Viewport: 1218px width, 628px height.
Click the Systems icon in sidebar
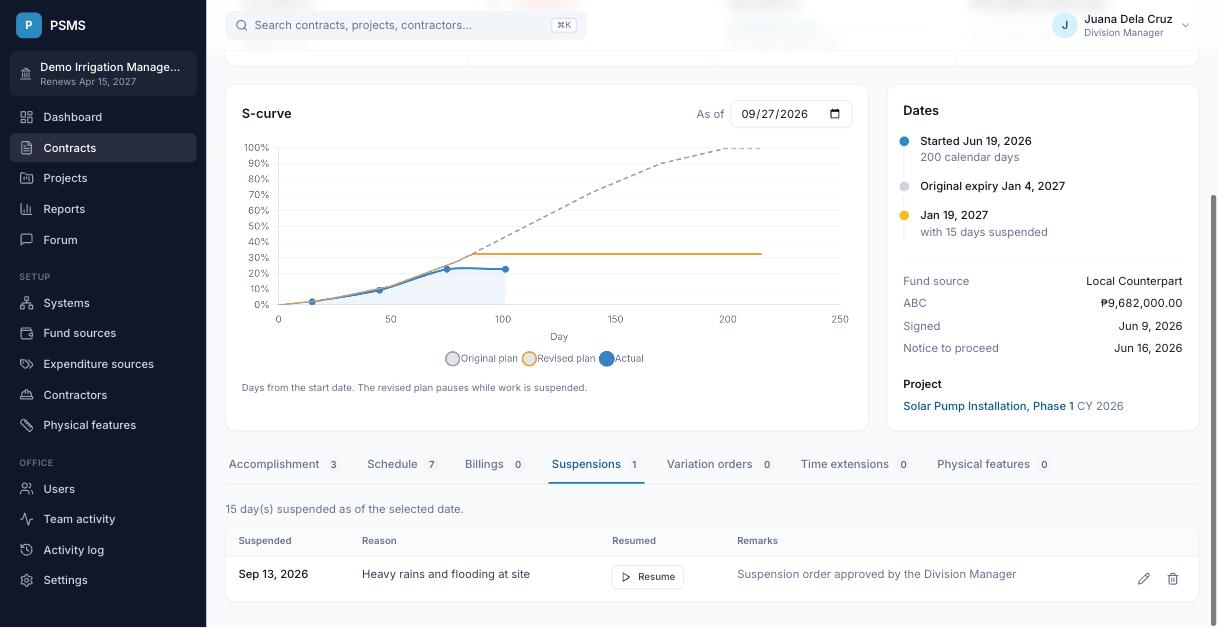(x=27, y=303)
